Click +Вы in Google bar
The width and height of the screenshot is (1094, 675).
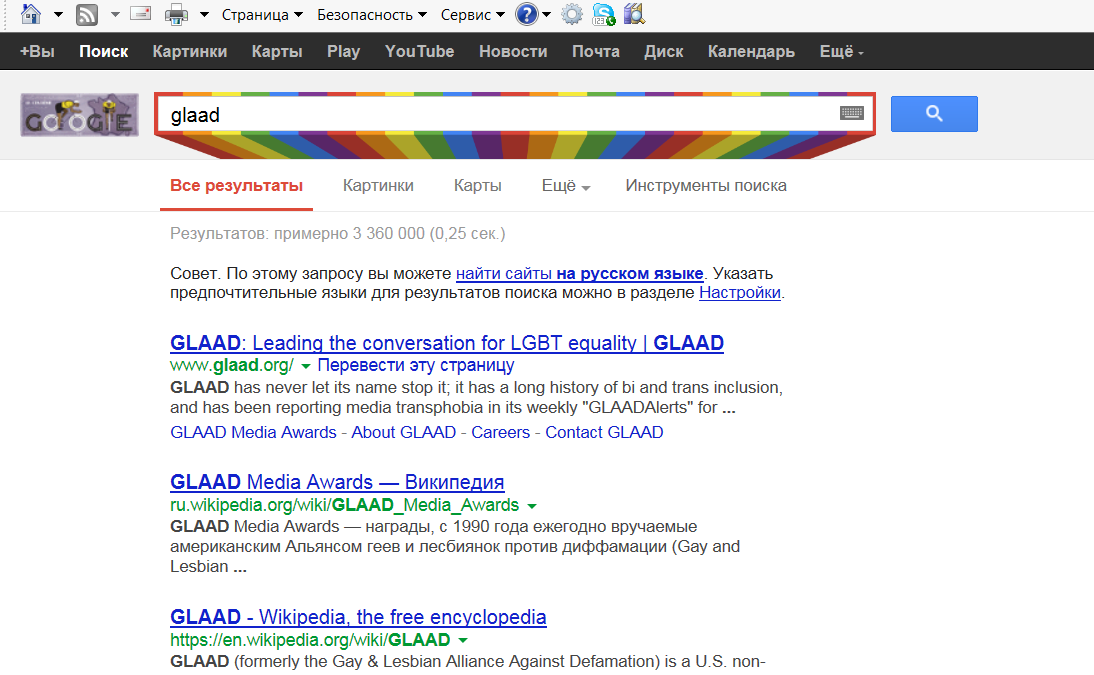tap(37, 52)
